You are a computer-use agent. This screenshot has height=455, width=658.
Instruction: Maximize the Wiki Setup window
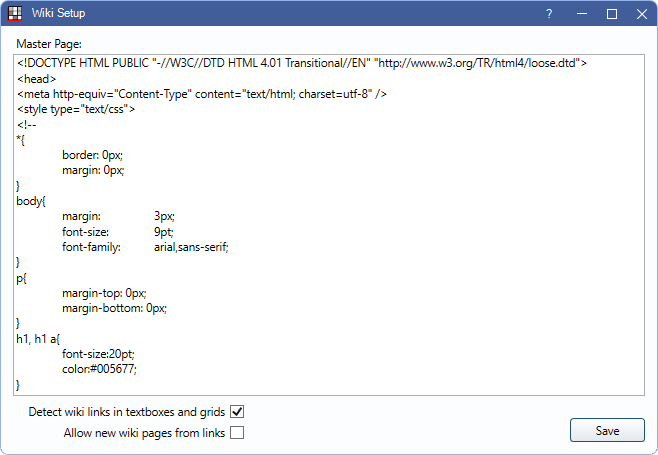(x=612, y=14)
